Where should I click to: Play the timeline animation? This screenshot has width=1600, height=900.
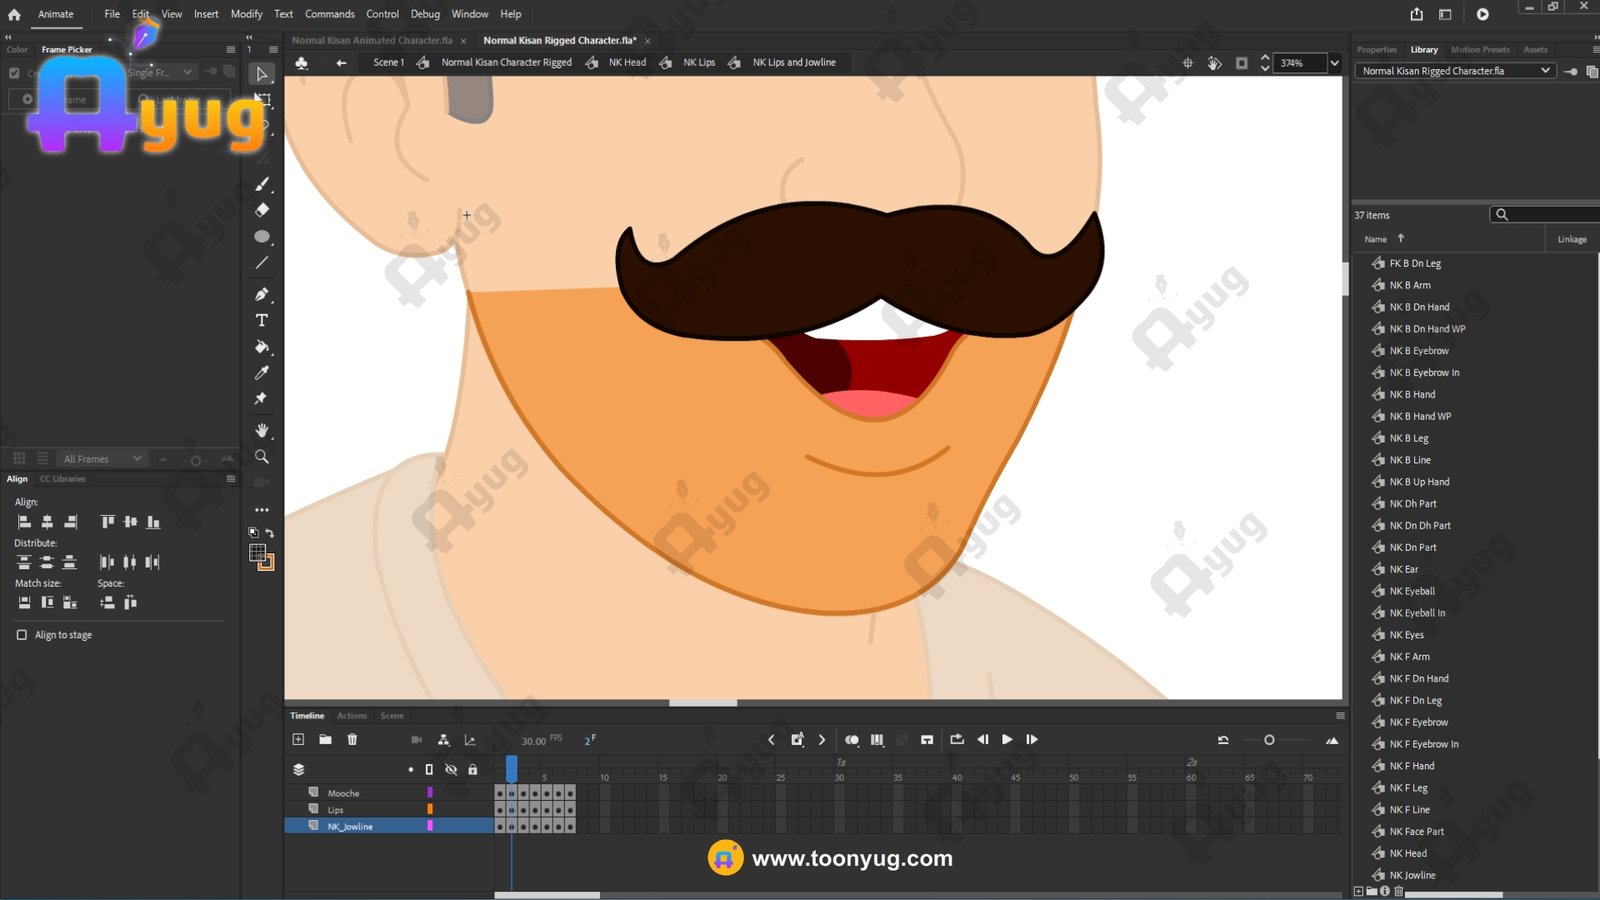click(x=1007, y=740)
